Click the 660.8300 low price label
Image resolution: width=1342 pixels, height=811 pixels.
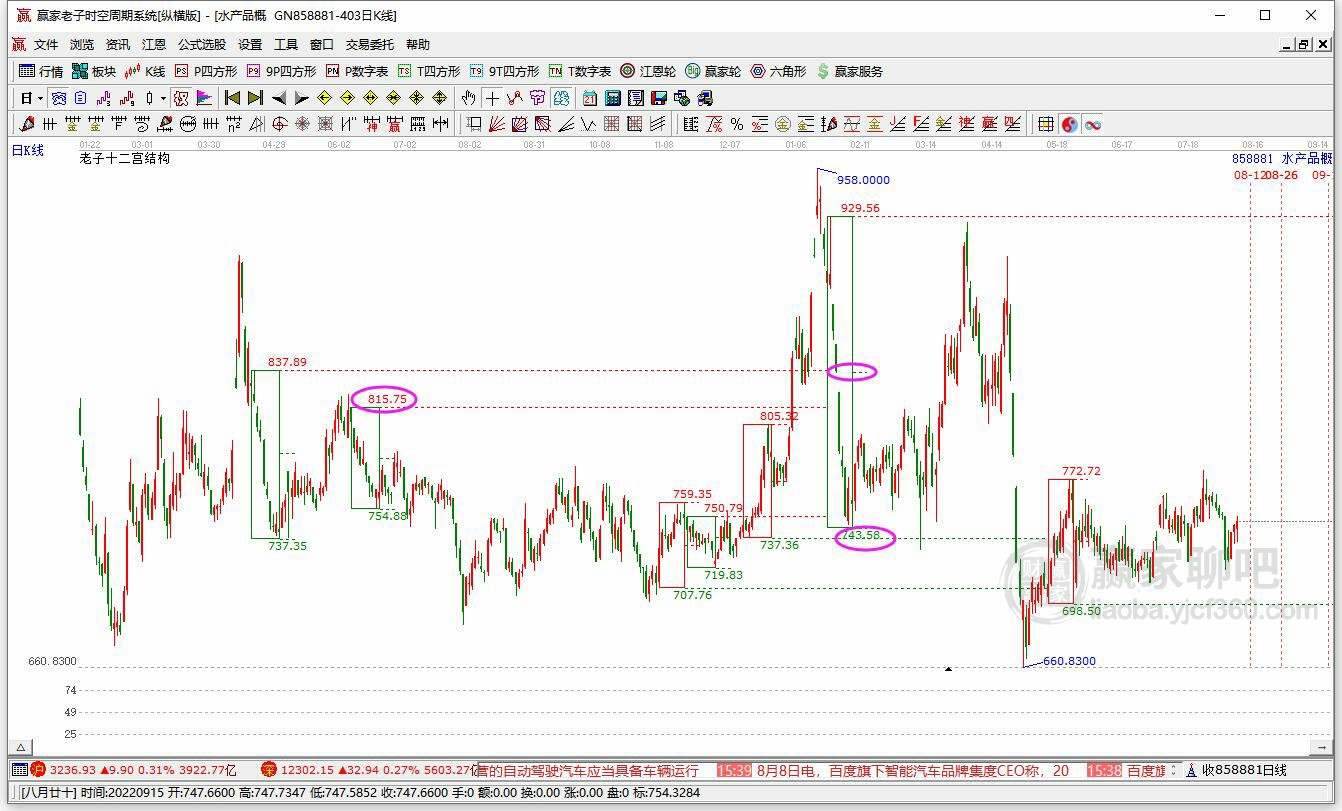coord(1069,661)
